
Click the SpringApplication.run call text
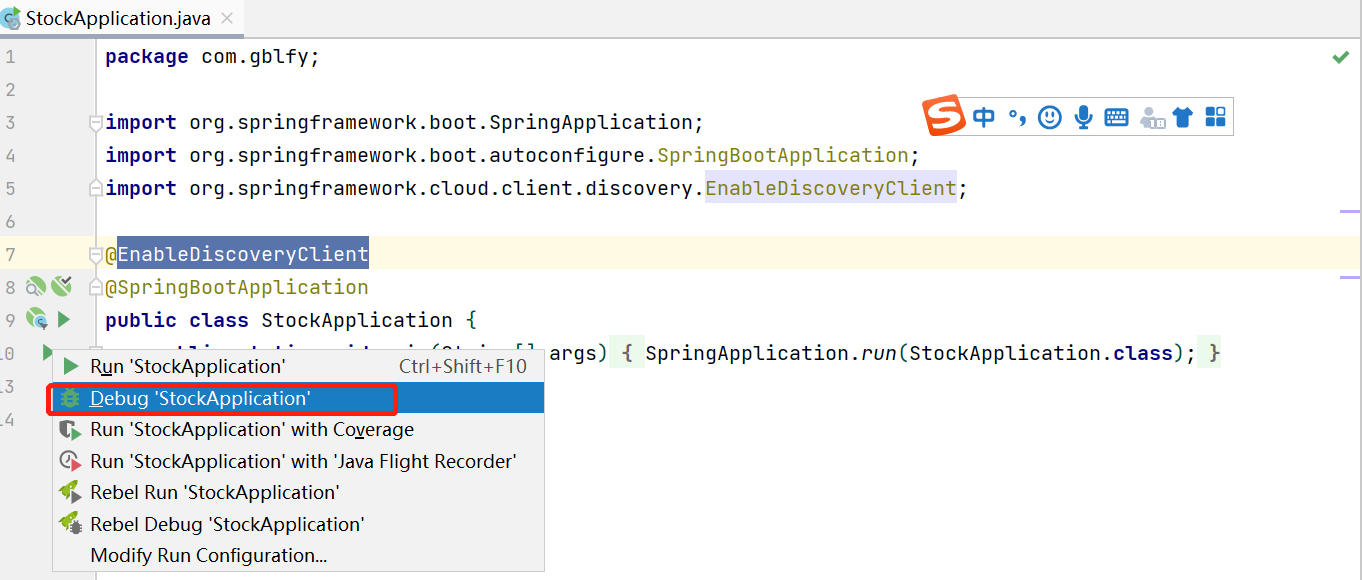click(x=770, y=353)
